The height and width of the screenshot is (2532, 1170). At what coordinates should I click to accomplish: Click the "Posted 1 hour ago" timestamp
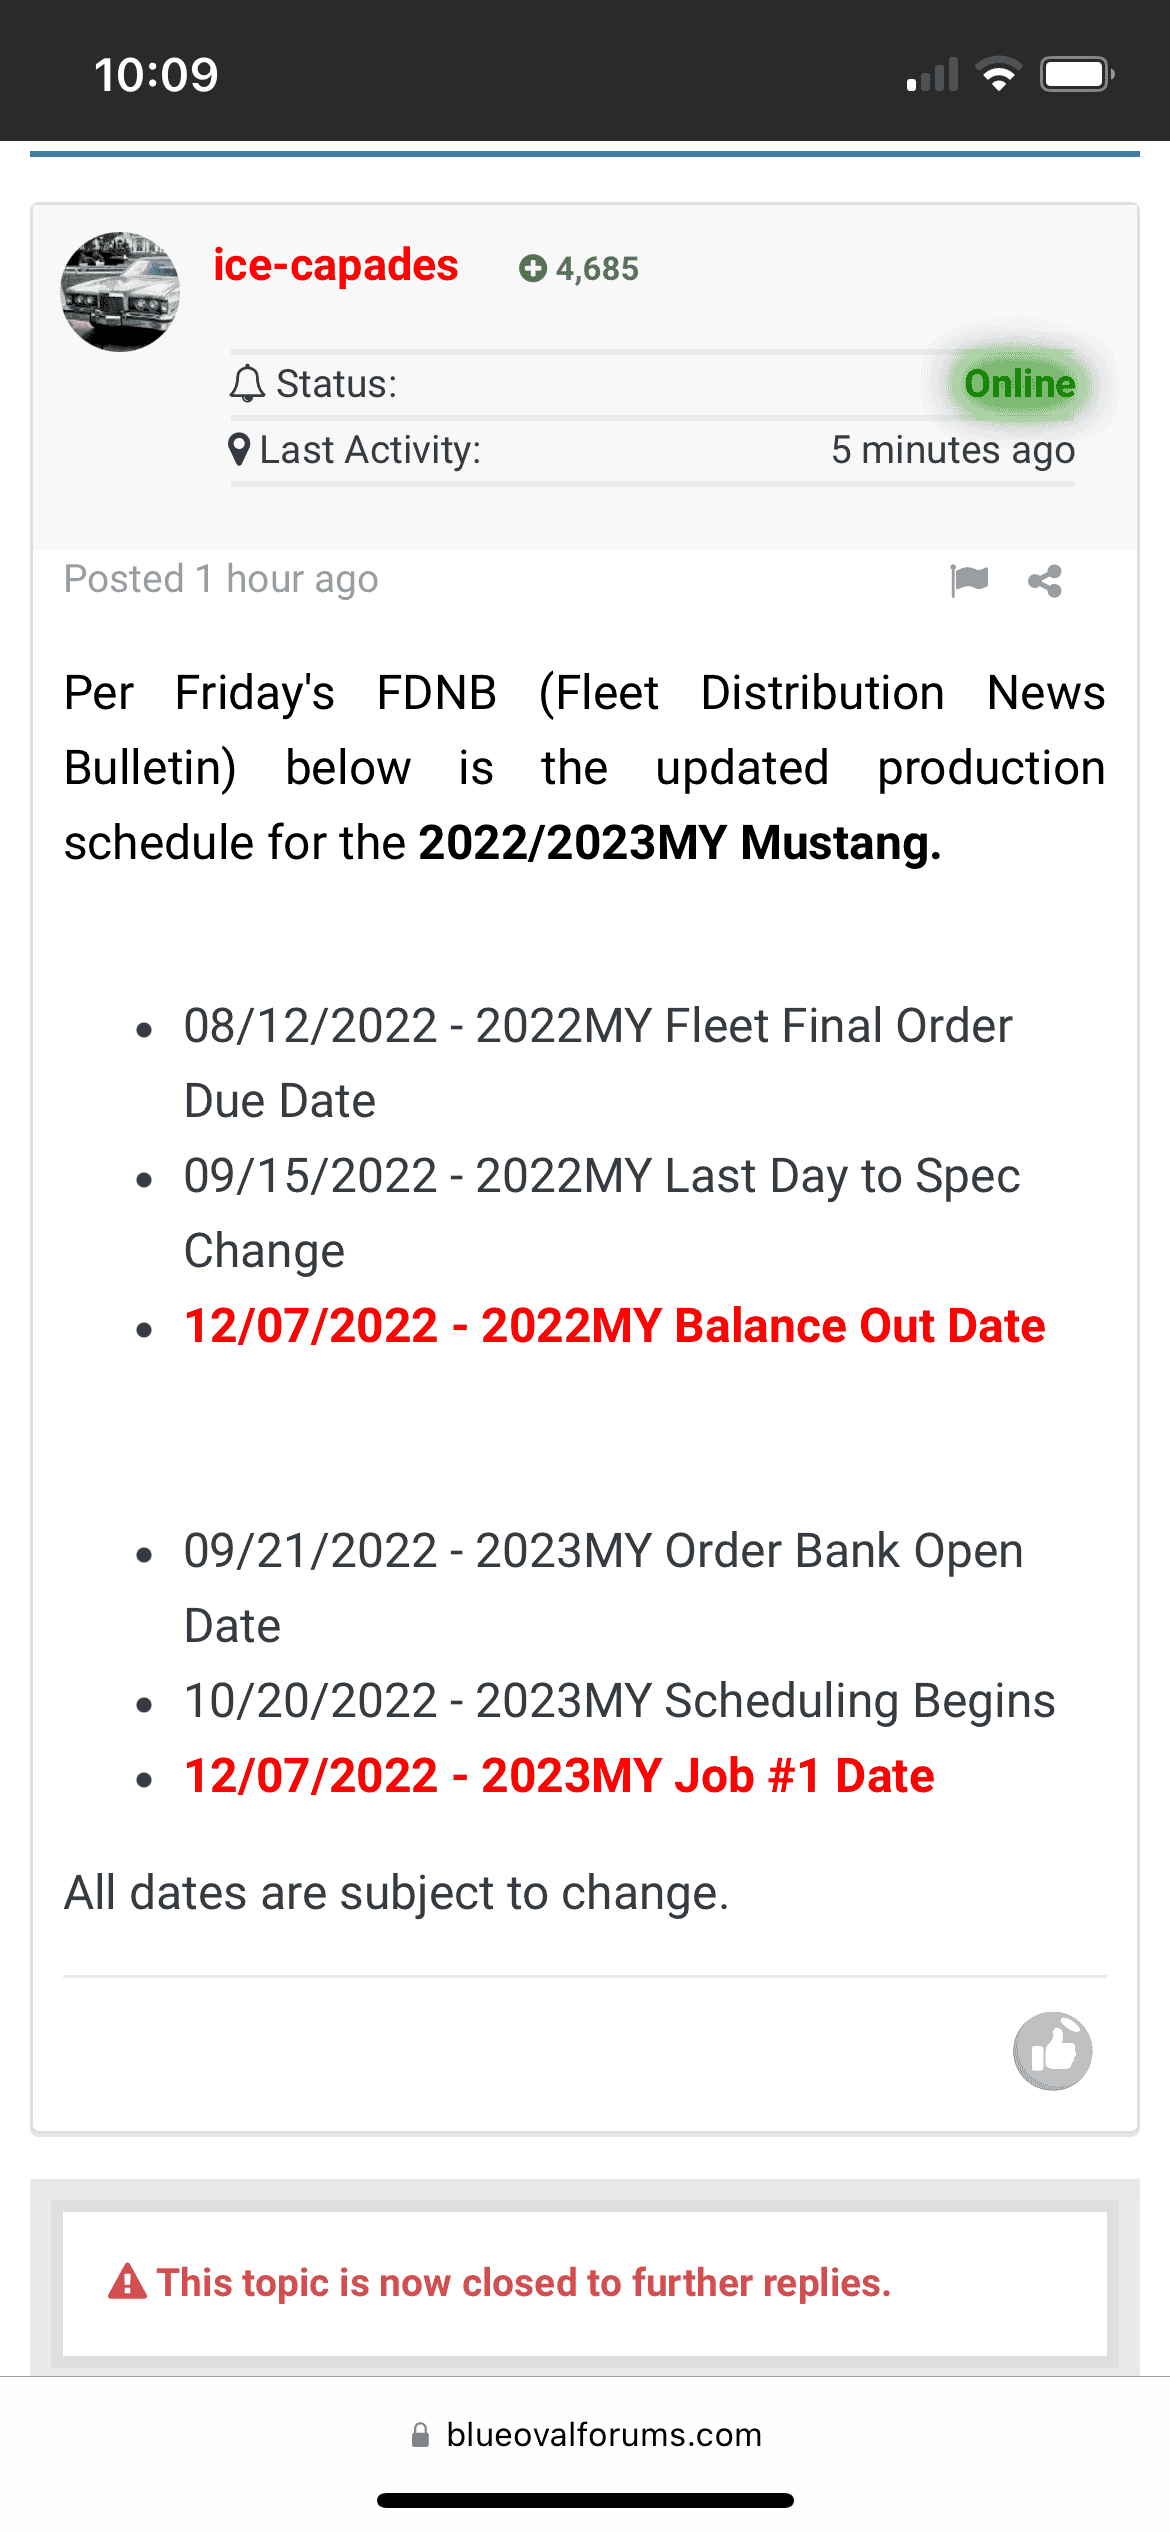[221, 579]
